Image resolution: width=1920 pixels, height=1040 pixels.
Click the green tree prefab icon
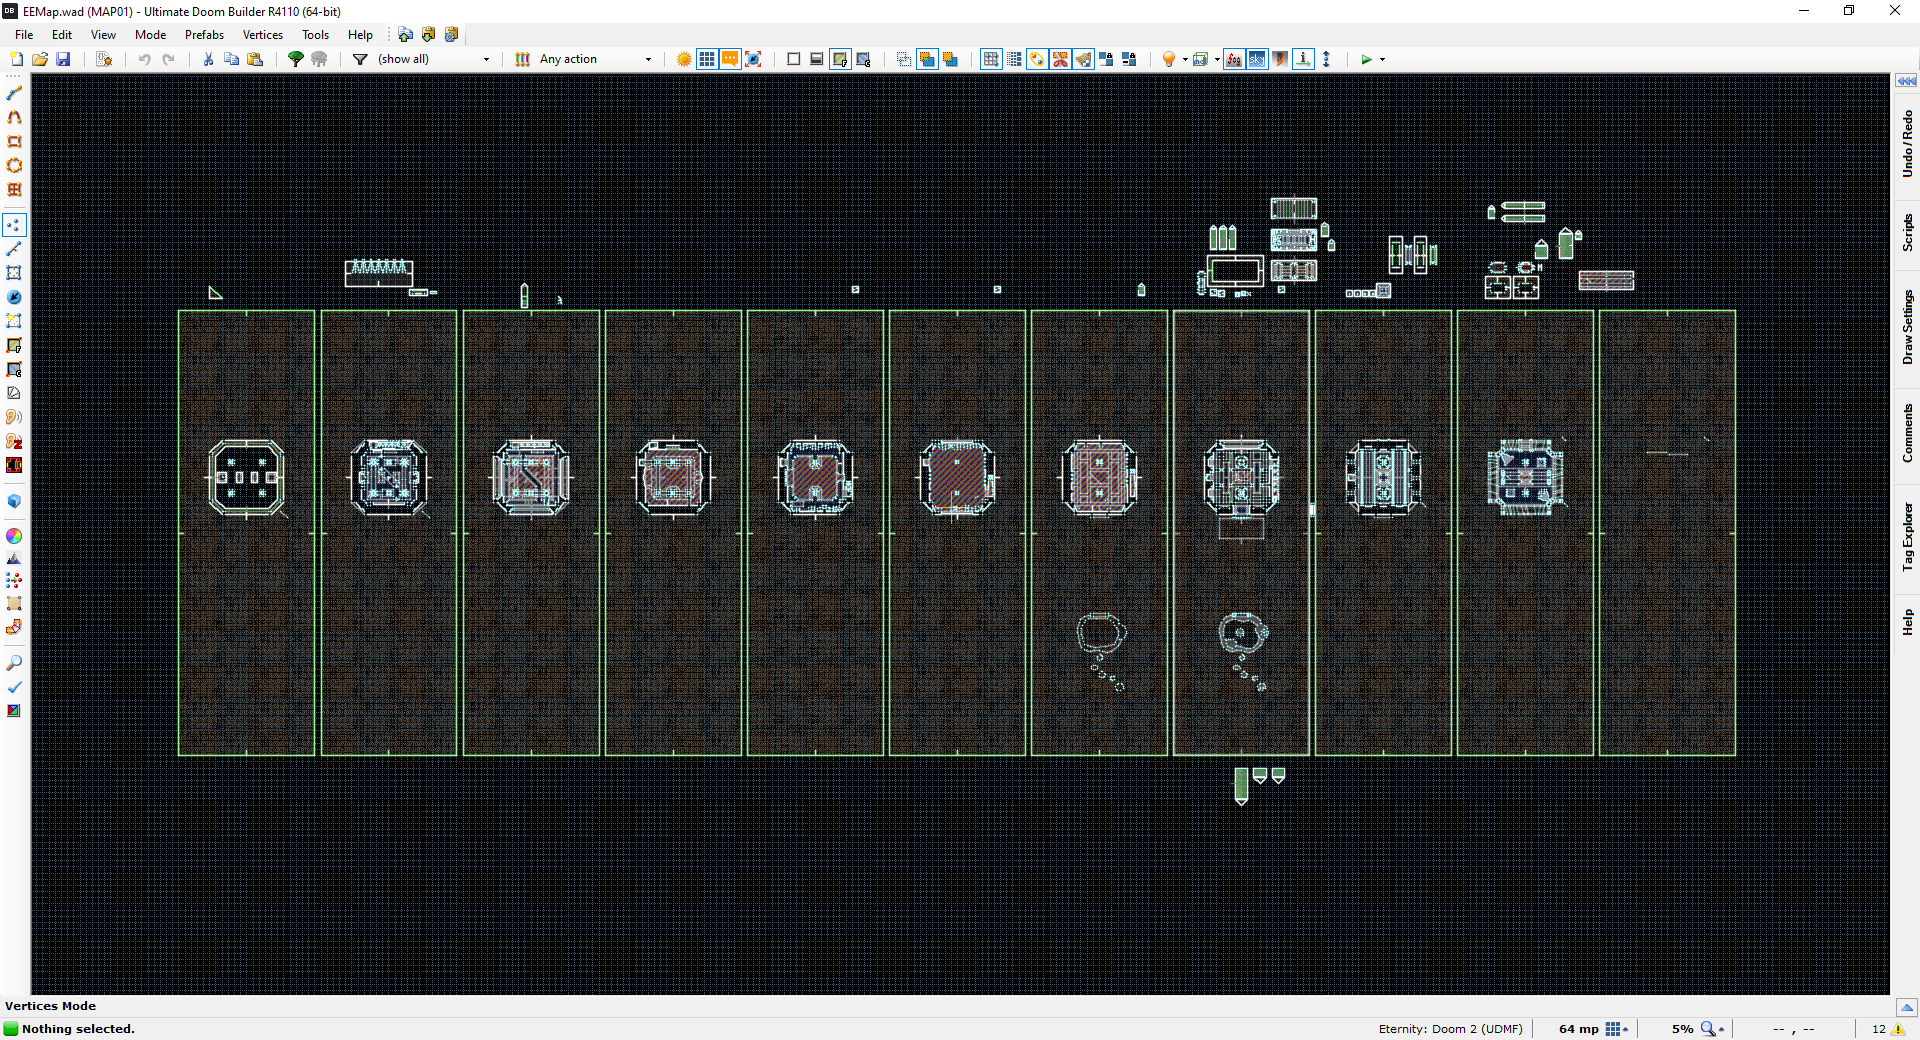coord(296,59)
